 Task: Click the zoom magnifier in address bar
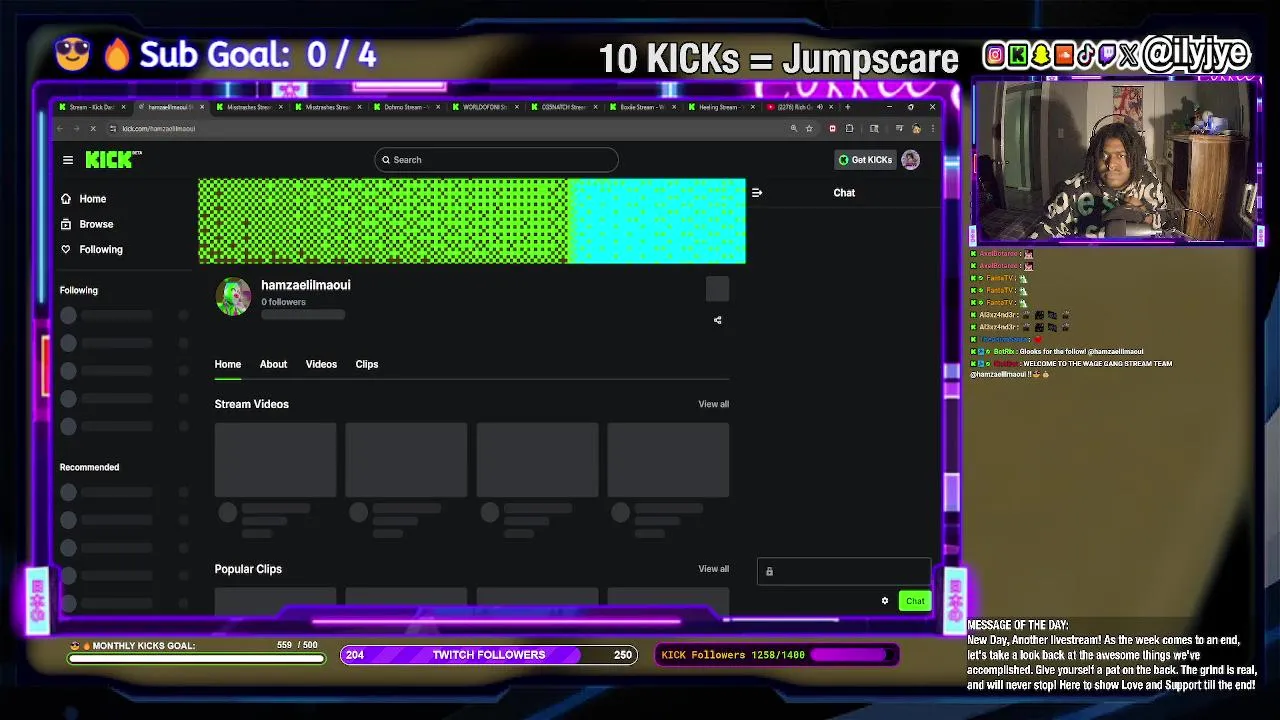tap(794, 128)
